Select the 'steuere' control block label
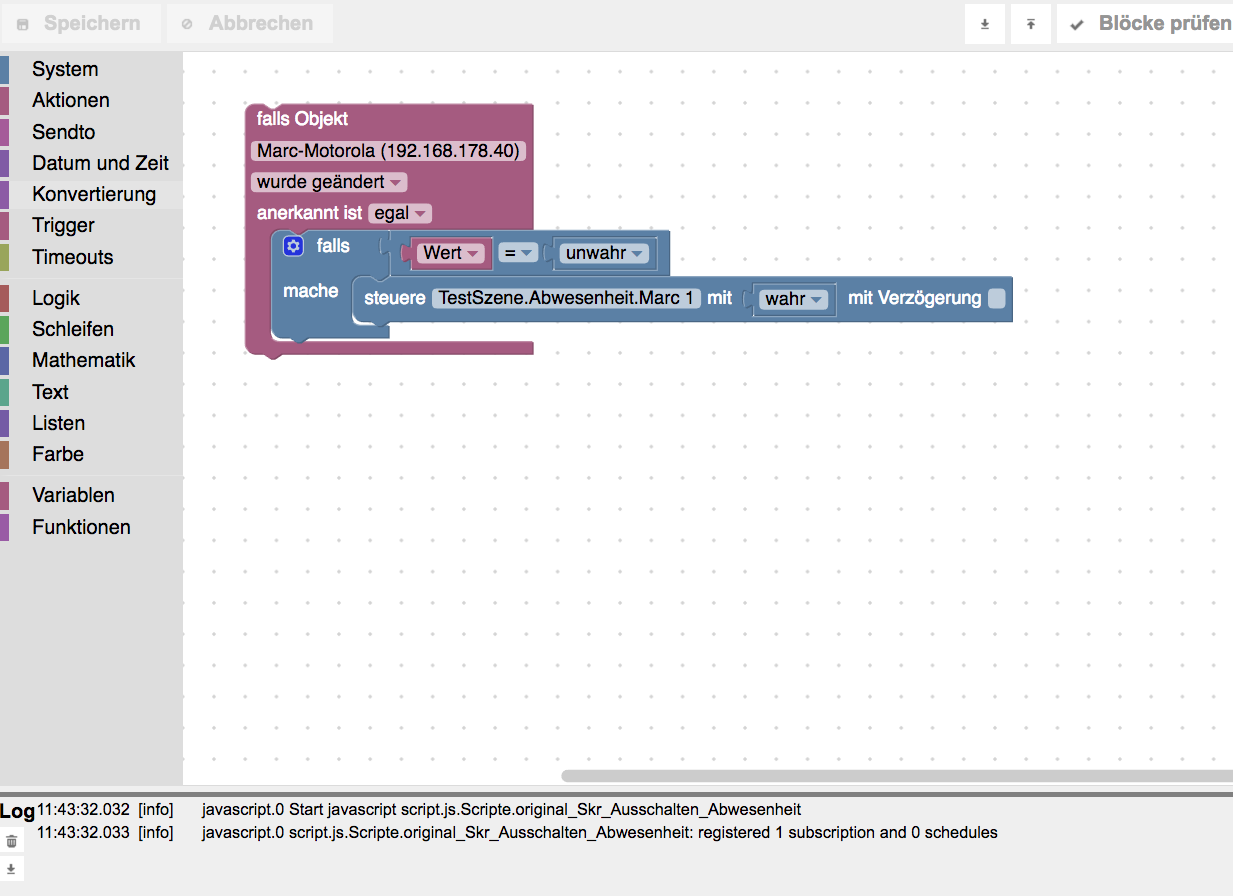This screenshot has height=896, width=1233. [395, 298]
